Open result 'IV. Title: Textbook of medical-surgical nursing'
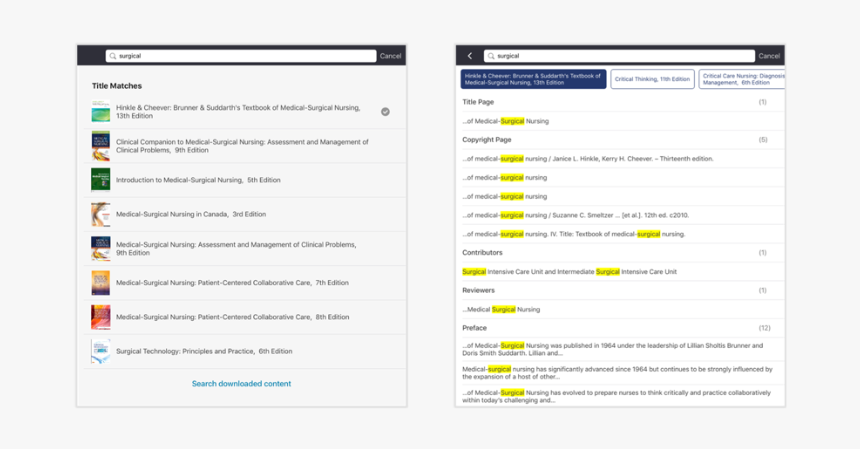 574,234
